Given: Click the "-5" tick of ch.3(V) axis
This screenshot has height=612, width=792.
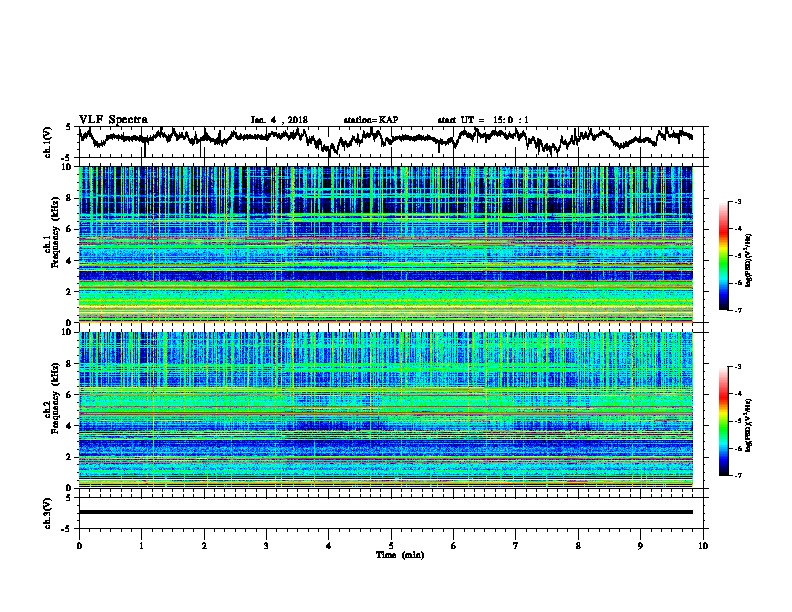Looking at the screenshot, I should (x=68, y=529).
